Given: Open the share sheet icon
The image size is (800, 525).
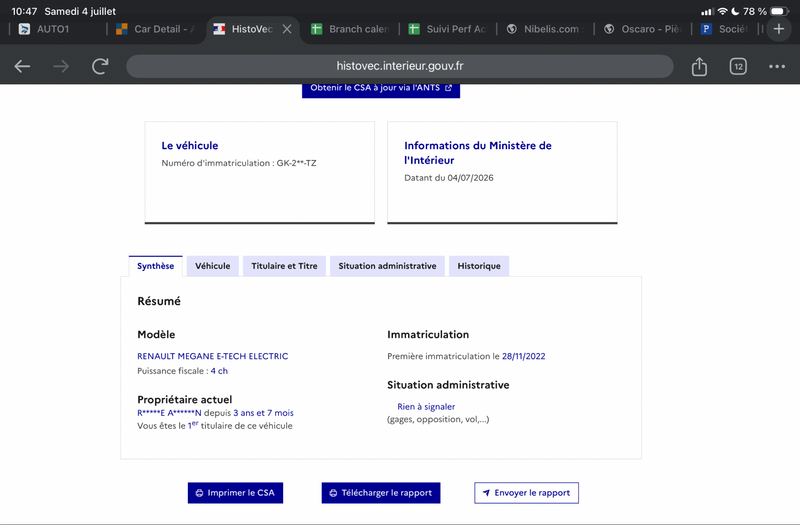Looking at the screenshot, I should pos(699,66).
